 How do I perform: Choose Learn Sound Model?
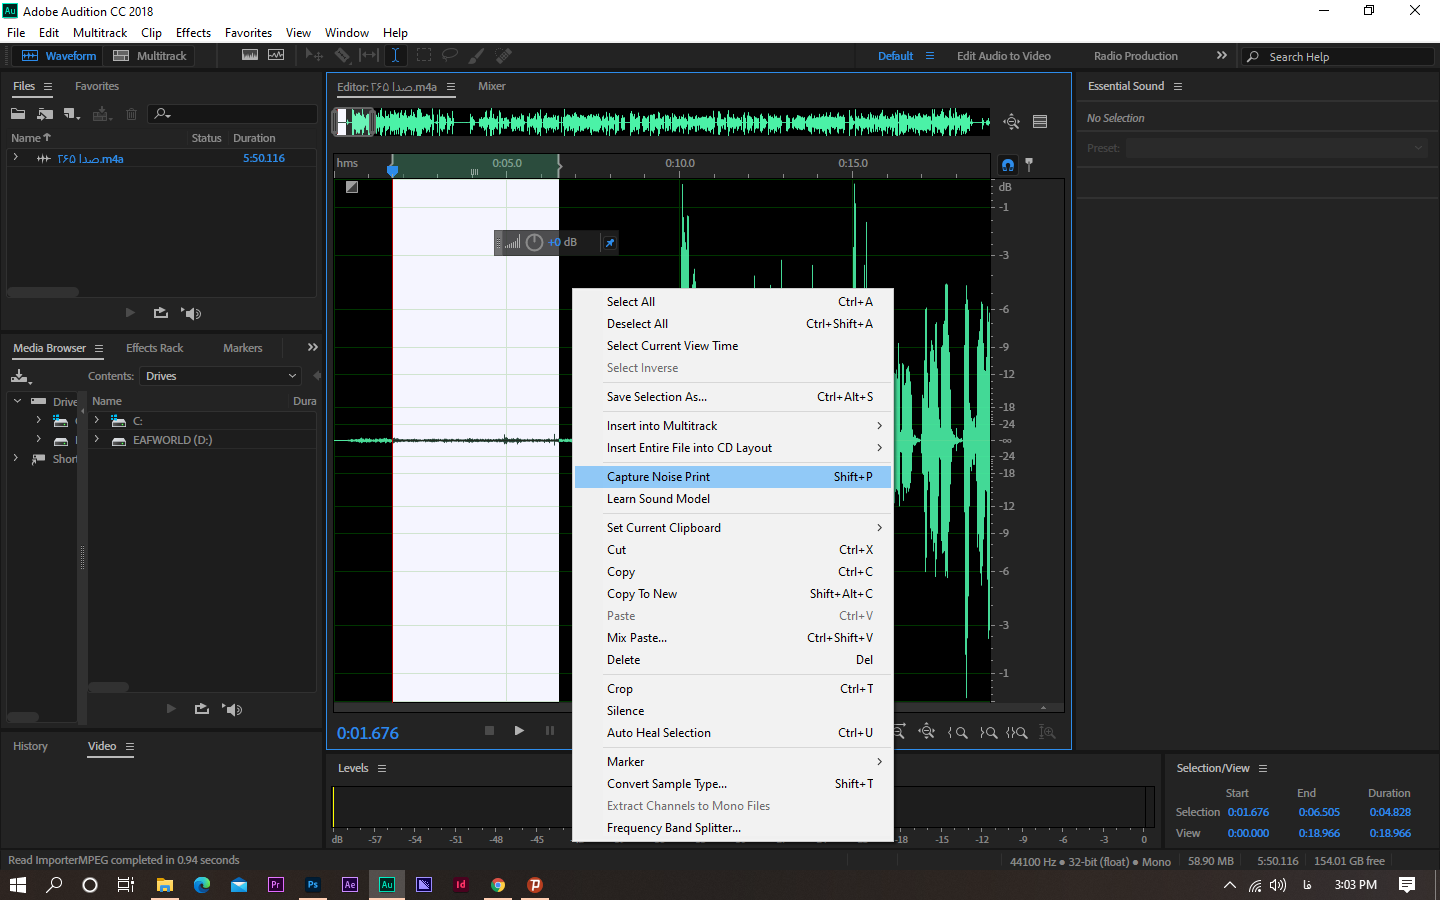(x=733, y=499)
